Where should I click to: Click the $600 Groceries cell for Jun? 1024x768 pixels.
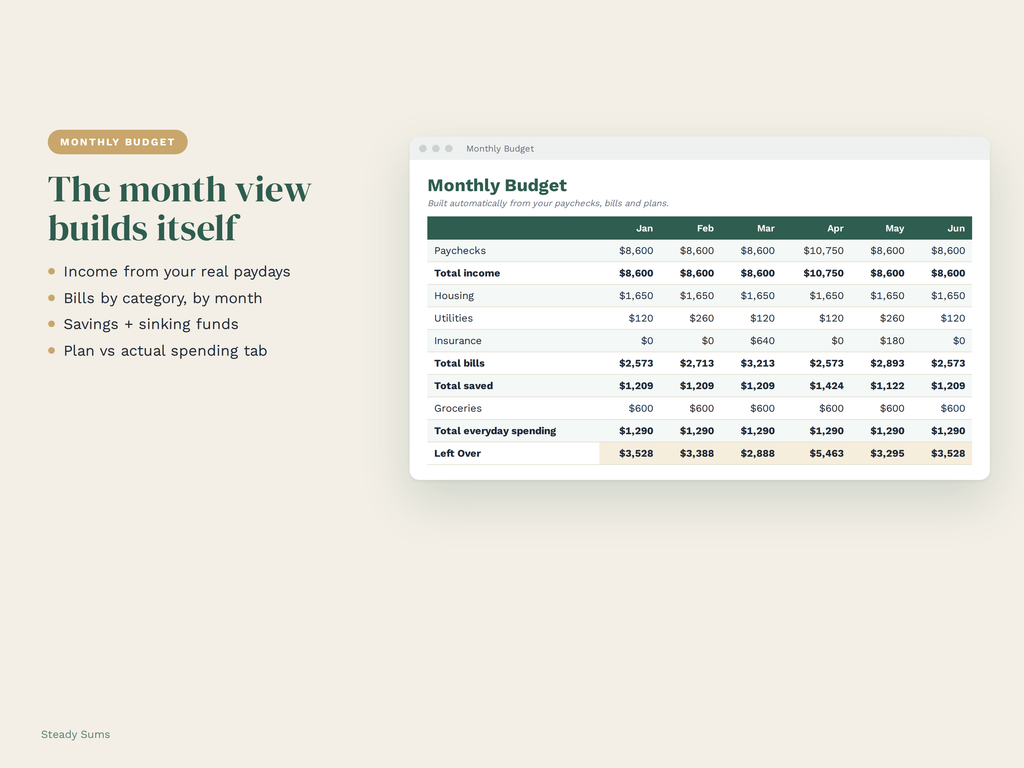953,408
